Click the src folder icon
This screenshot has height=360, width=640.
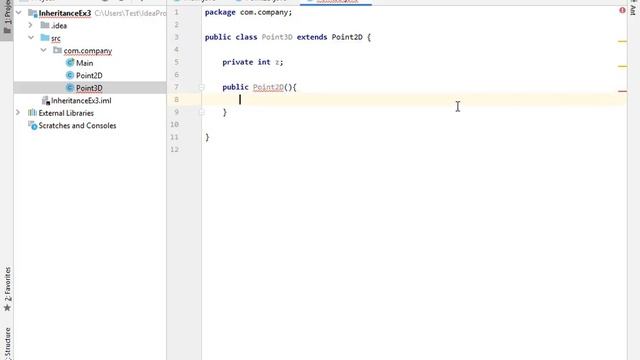45,38
